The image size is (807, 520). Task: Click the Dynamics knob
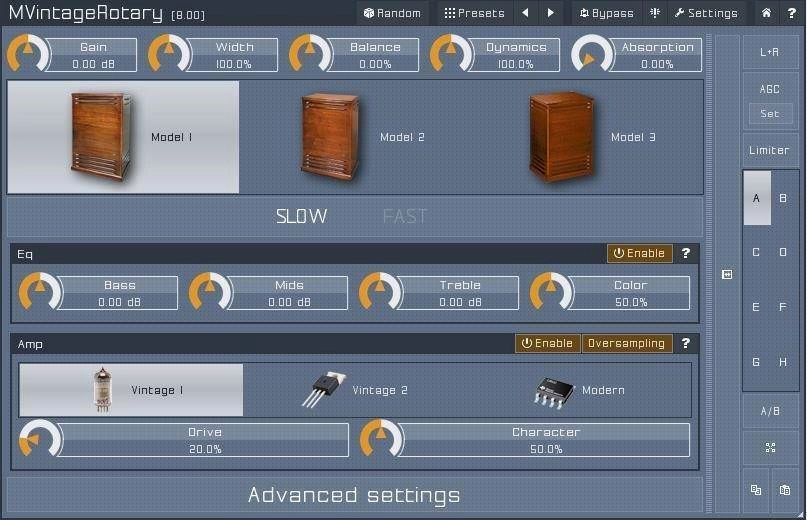[x=451, y=54]
